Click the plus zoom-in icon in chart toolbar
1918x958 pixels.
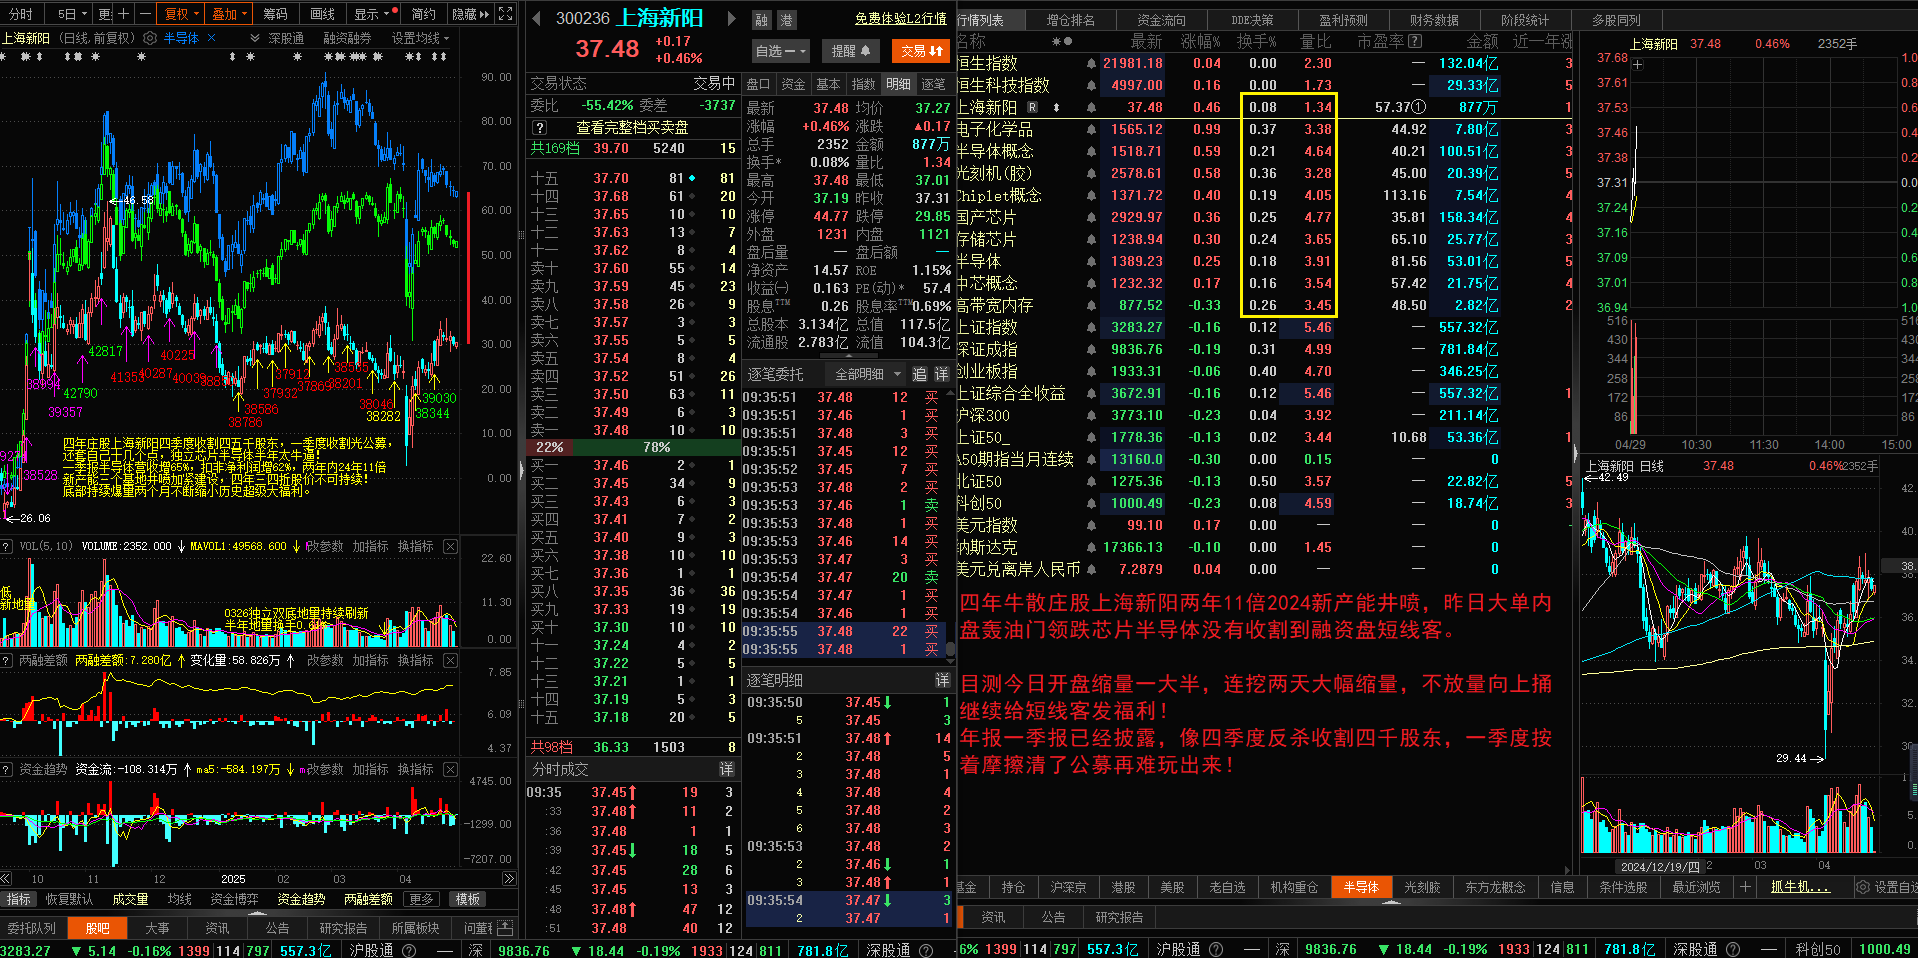coord(124,14)
